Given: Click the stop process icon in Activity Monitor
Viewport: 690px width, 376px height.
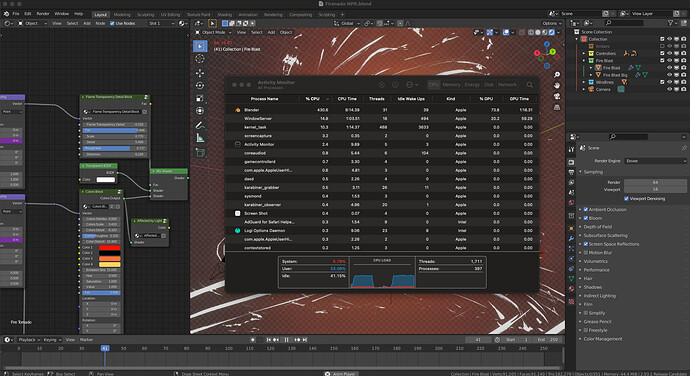Looking at the screenshot, I should pos(382,85).
